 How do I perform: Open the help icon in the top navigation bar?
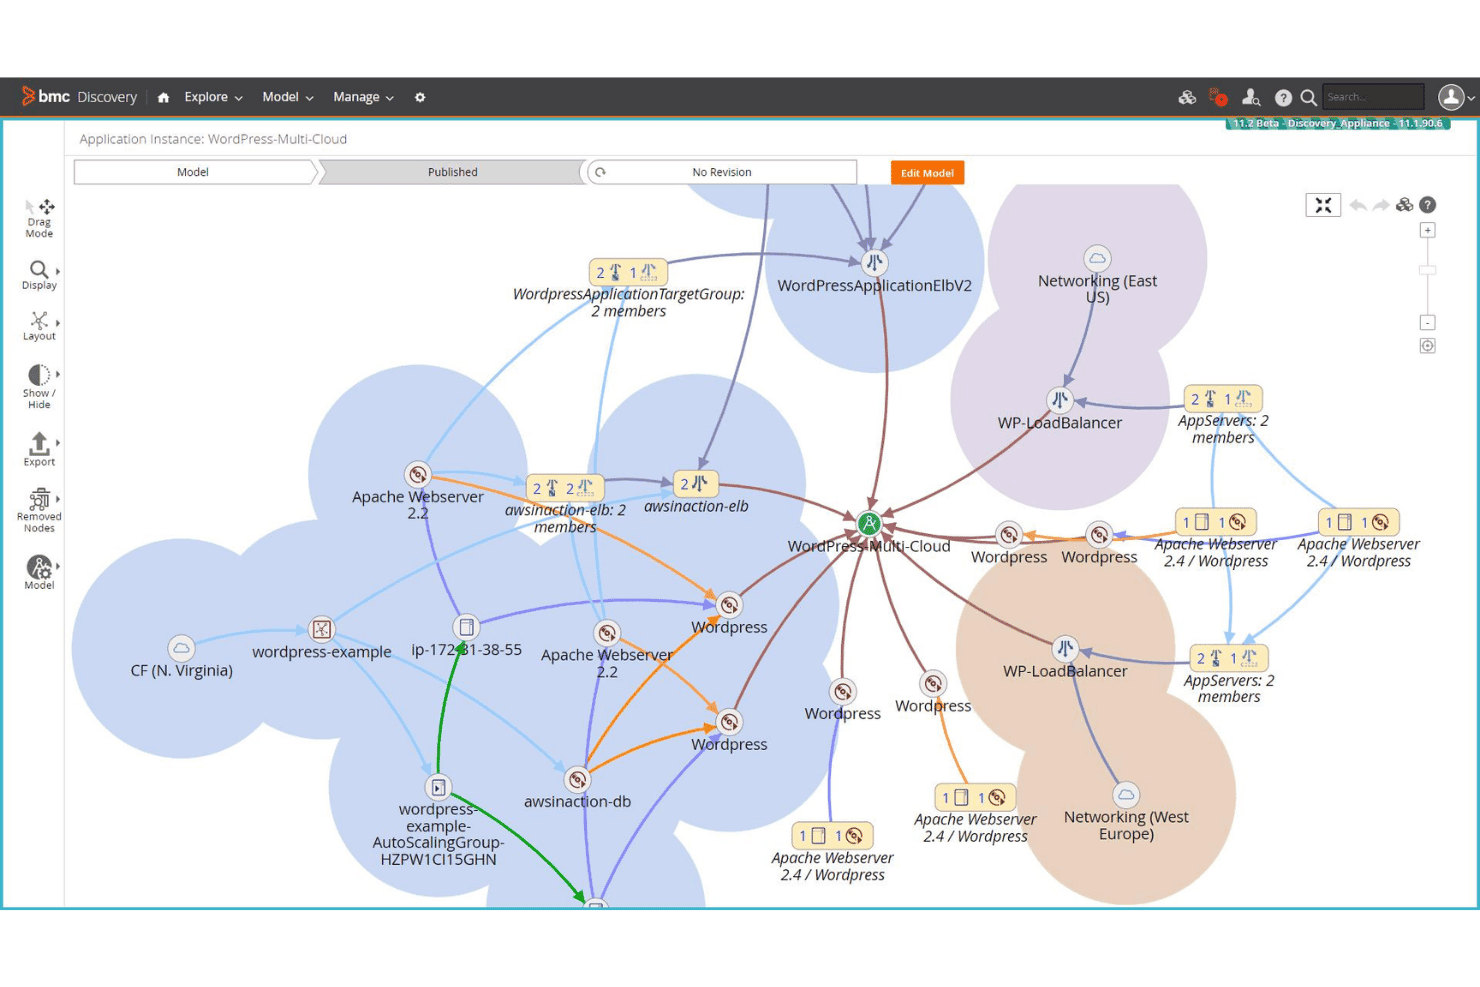point(1283,97)
